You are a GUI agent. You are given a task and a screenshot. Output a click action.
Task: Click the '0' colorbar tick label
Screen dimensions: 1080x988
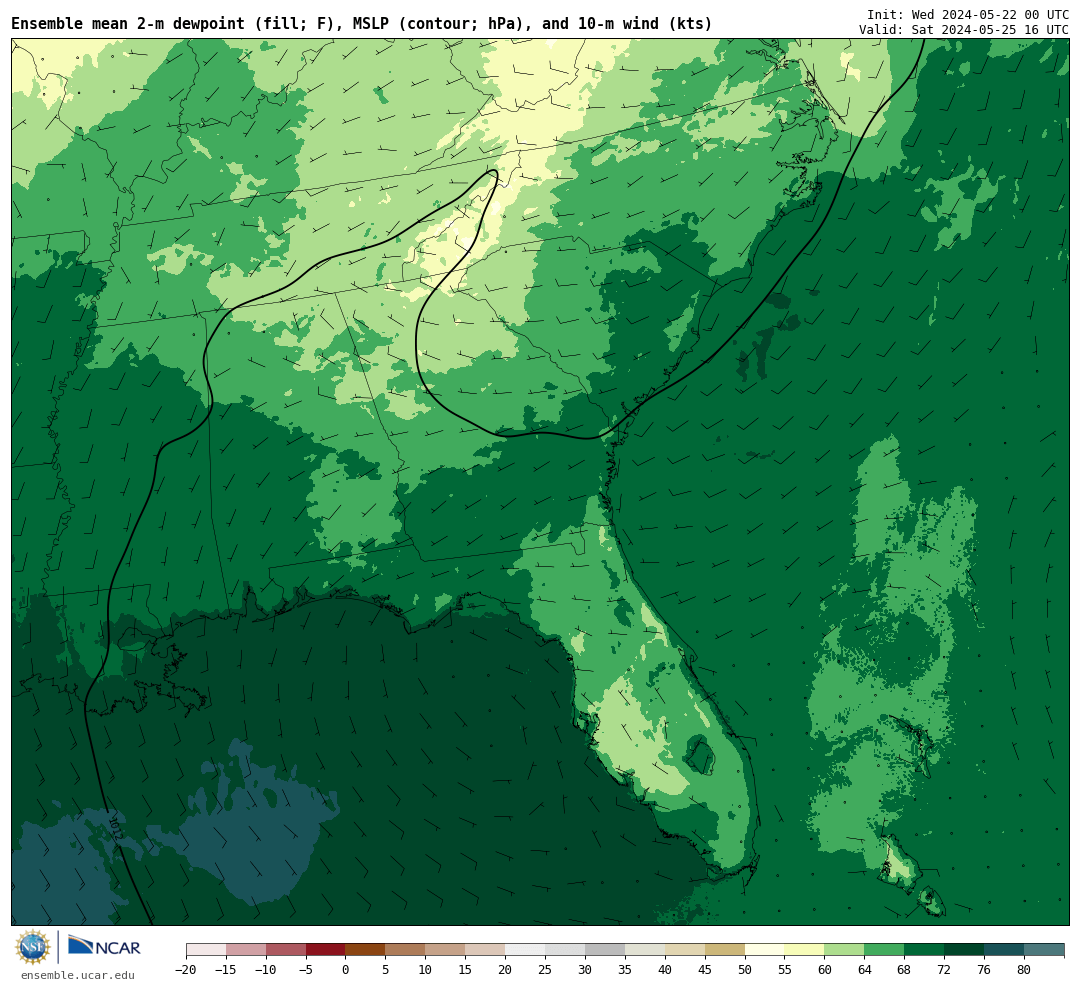(x=346, y=970)
